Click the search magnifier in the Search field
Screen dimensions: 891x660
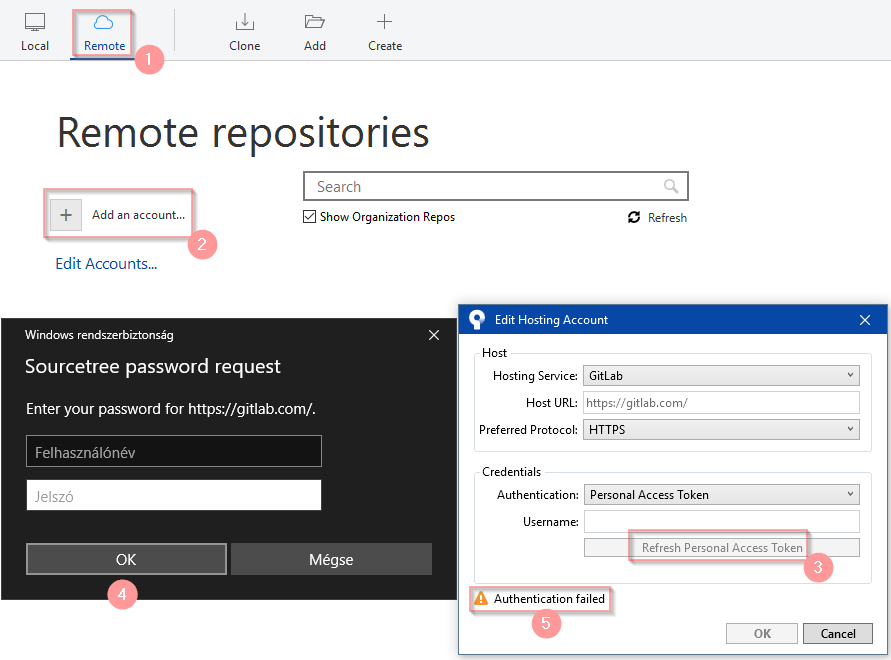tap(672, 186)
